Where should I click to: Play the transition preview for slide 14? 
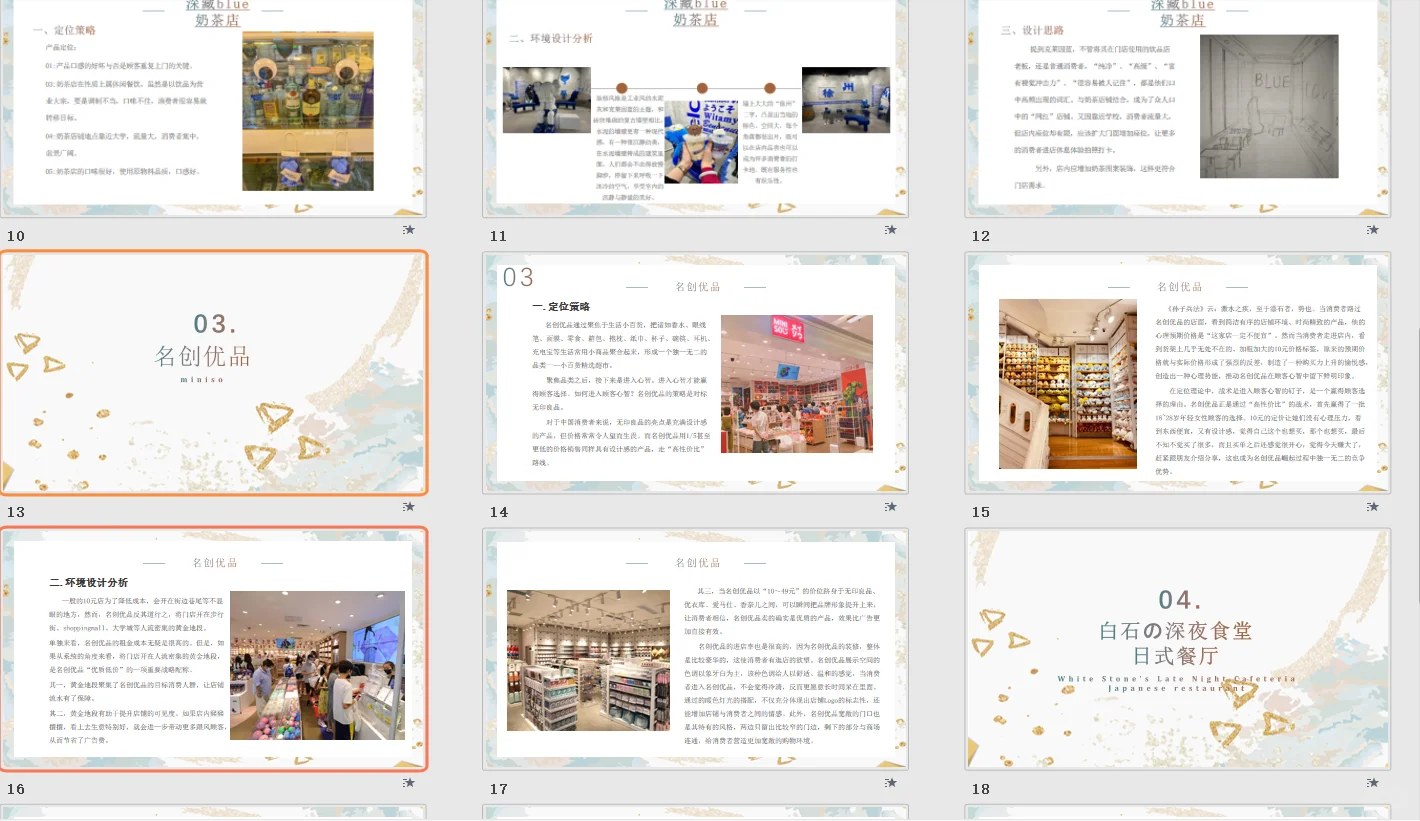click(890, 506)
